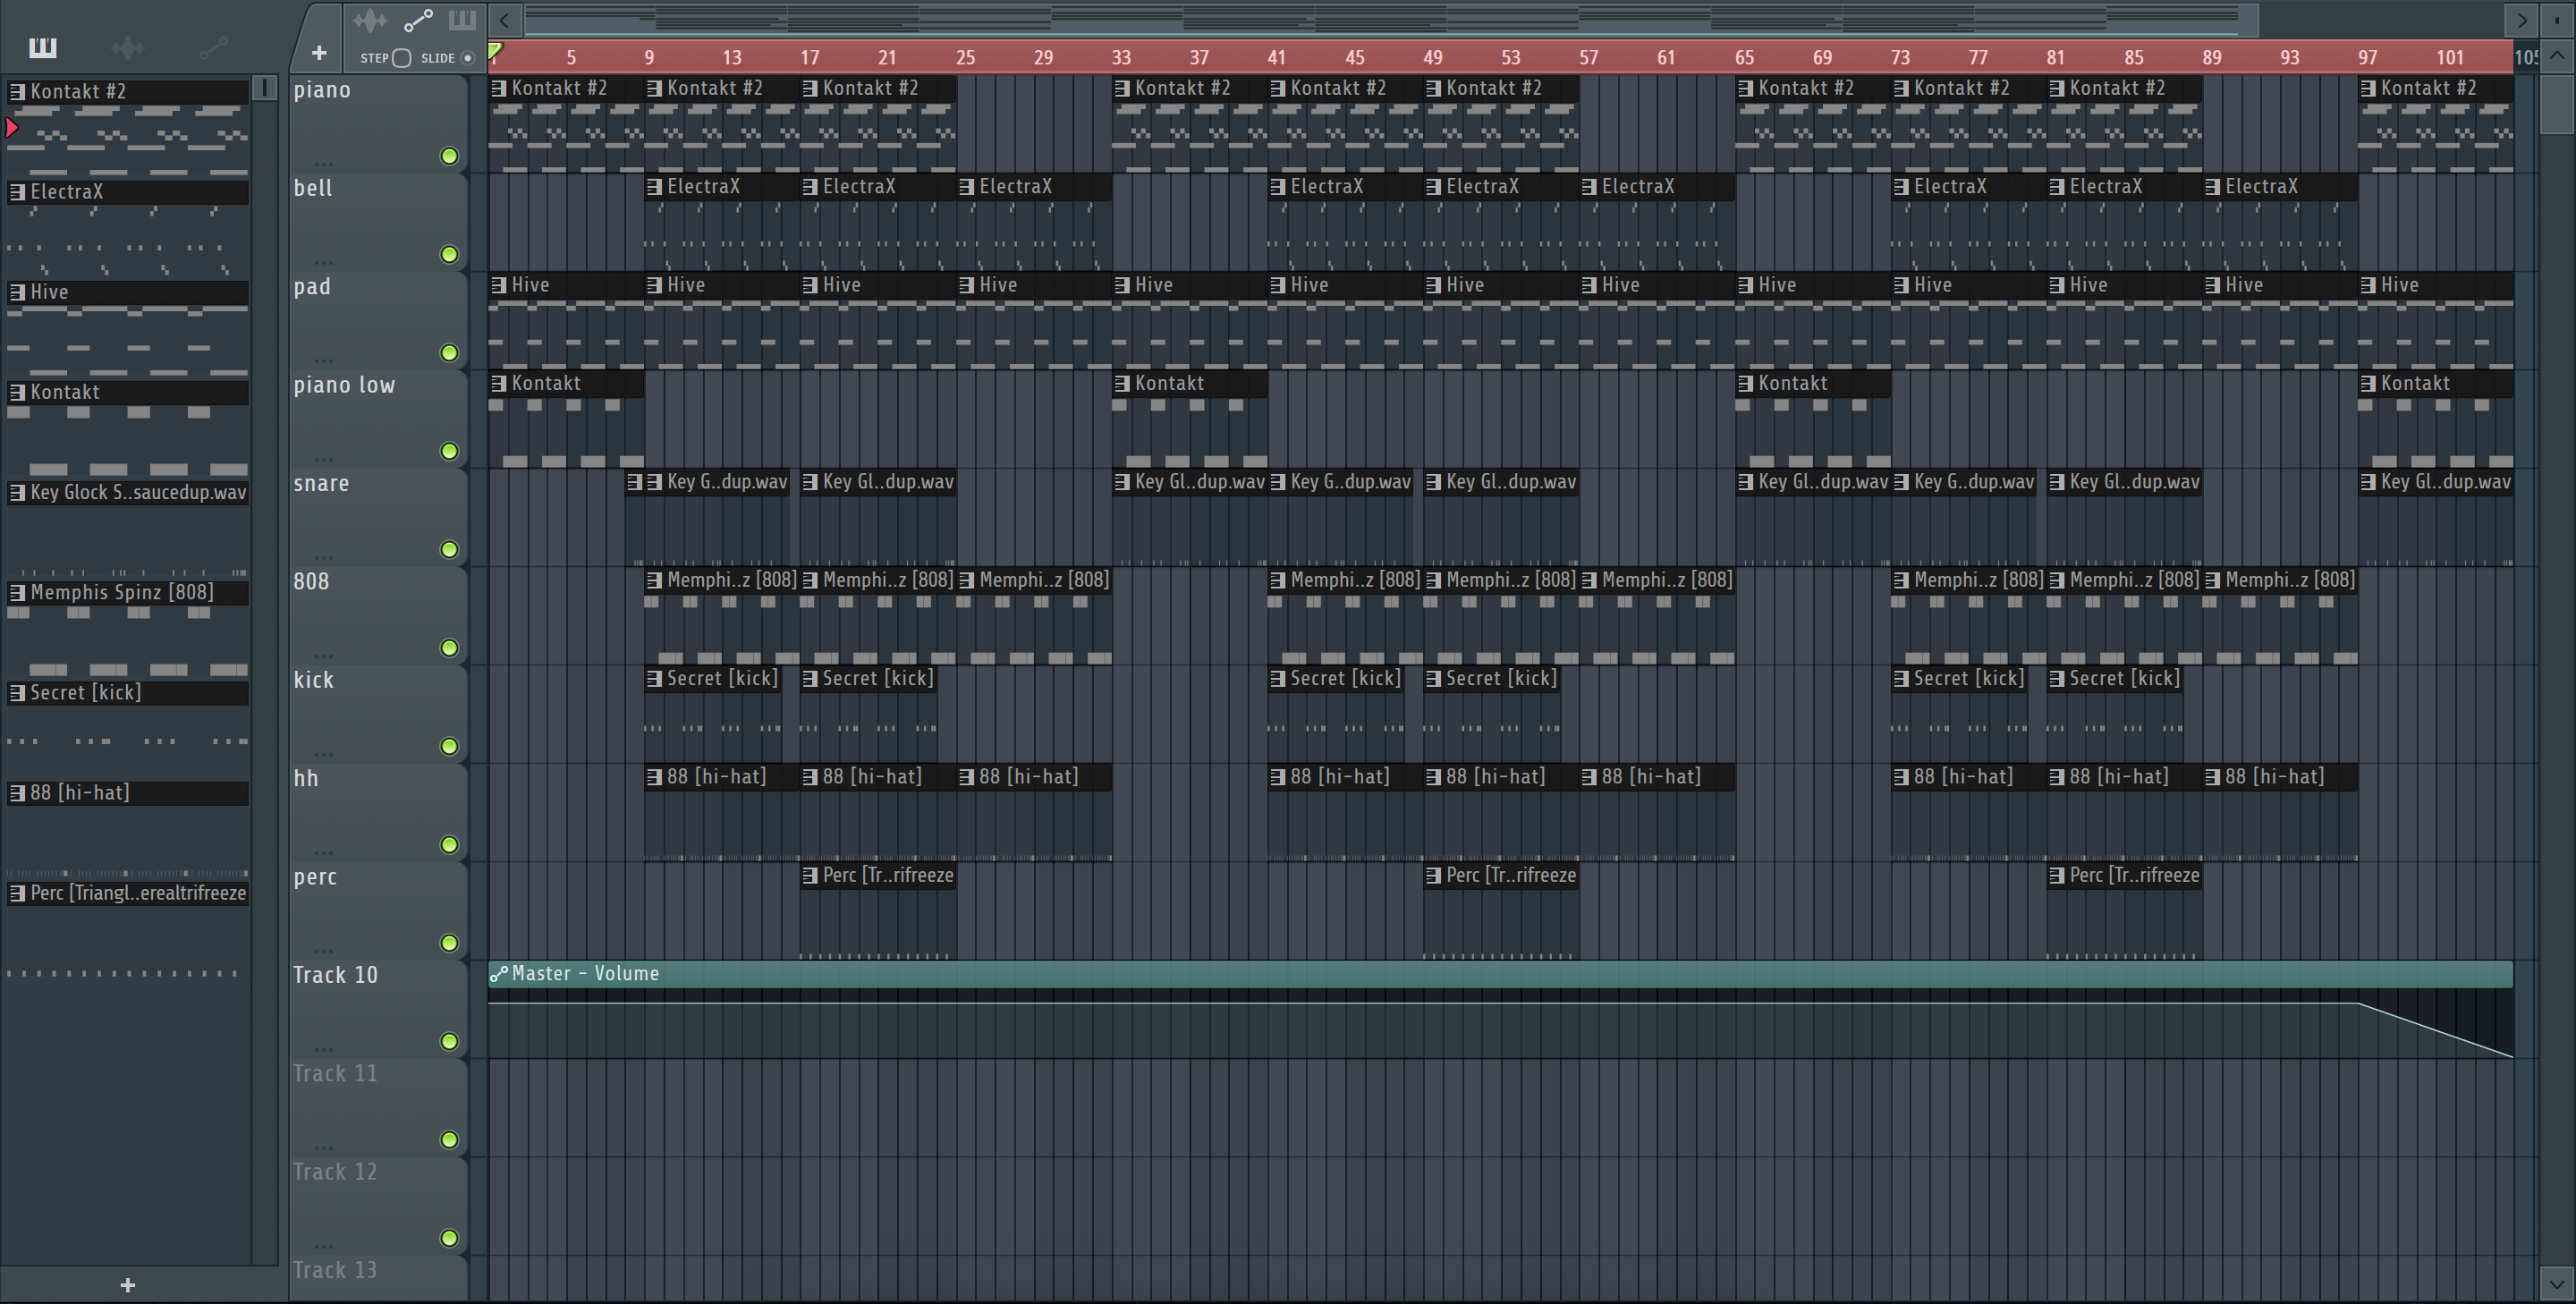2576x1304 pixels.
Task: Mute the perc track
Action: (x=449, y=943)
